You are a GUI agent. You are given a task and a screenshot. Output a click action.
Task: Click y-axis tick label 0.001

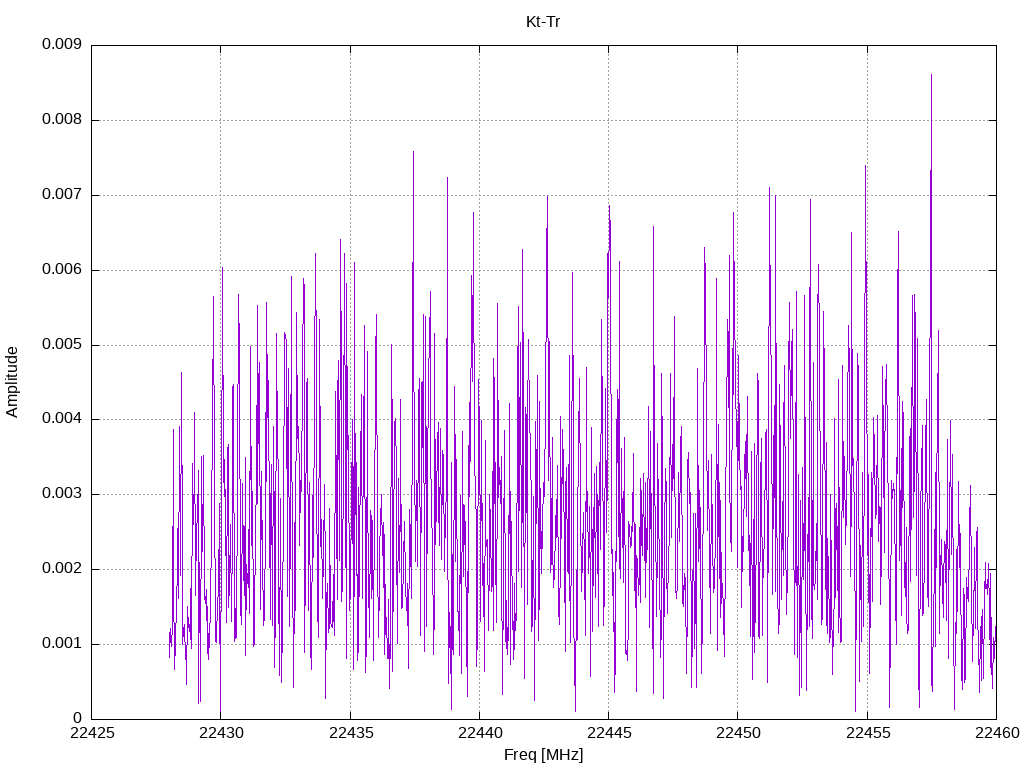click(62, 644)
